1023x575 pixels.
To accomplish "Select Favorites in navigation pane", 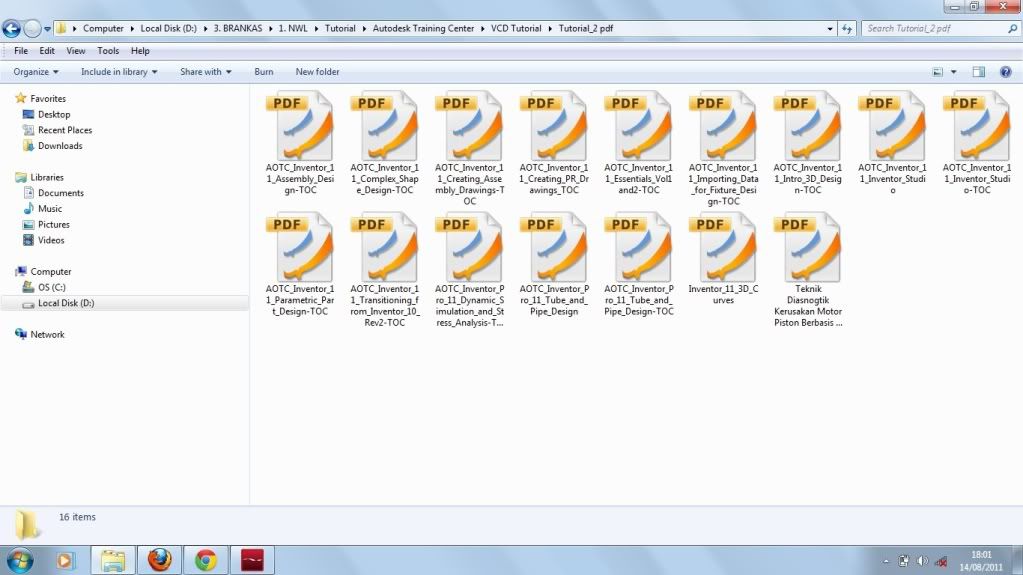I will (48, 99).
